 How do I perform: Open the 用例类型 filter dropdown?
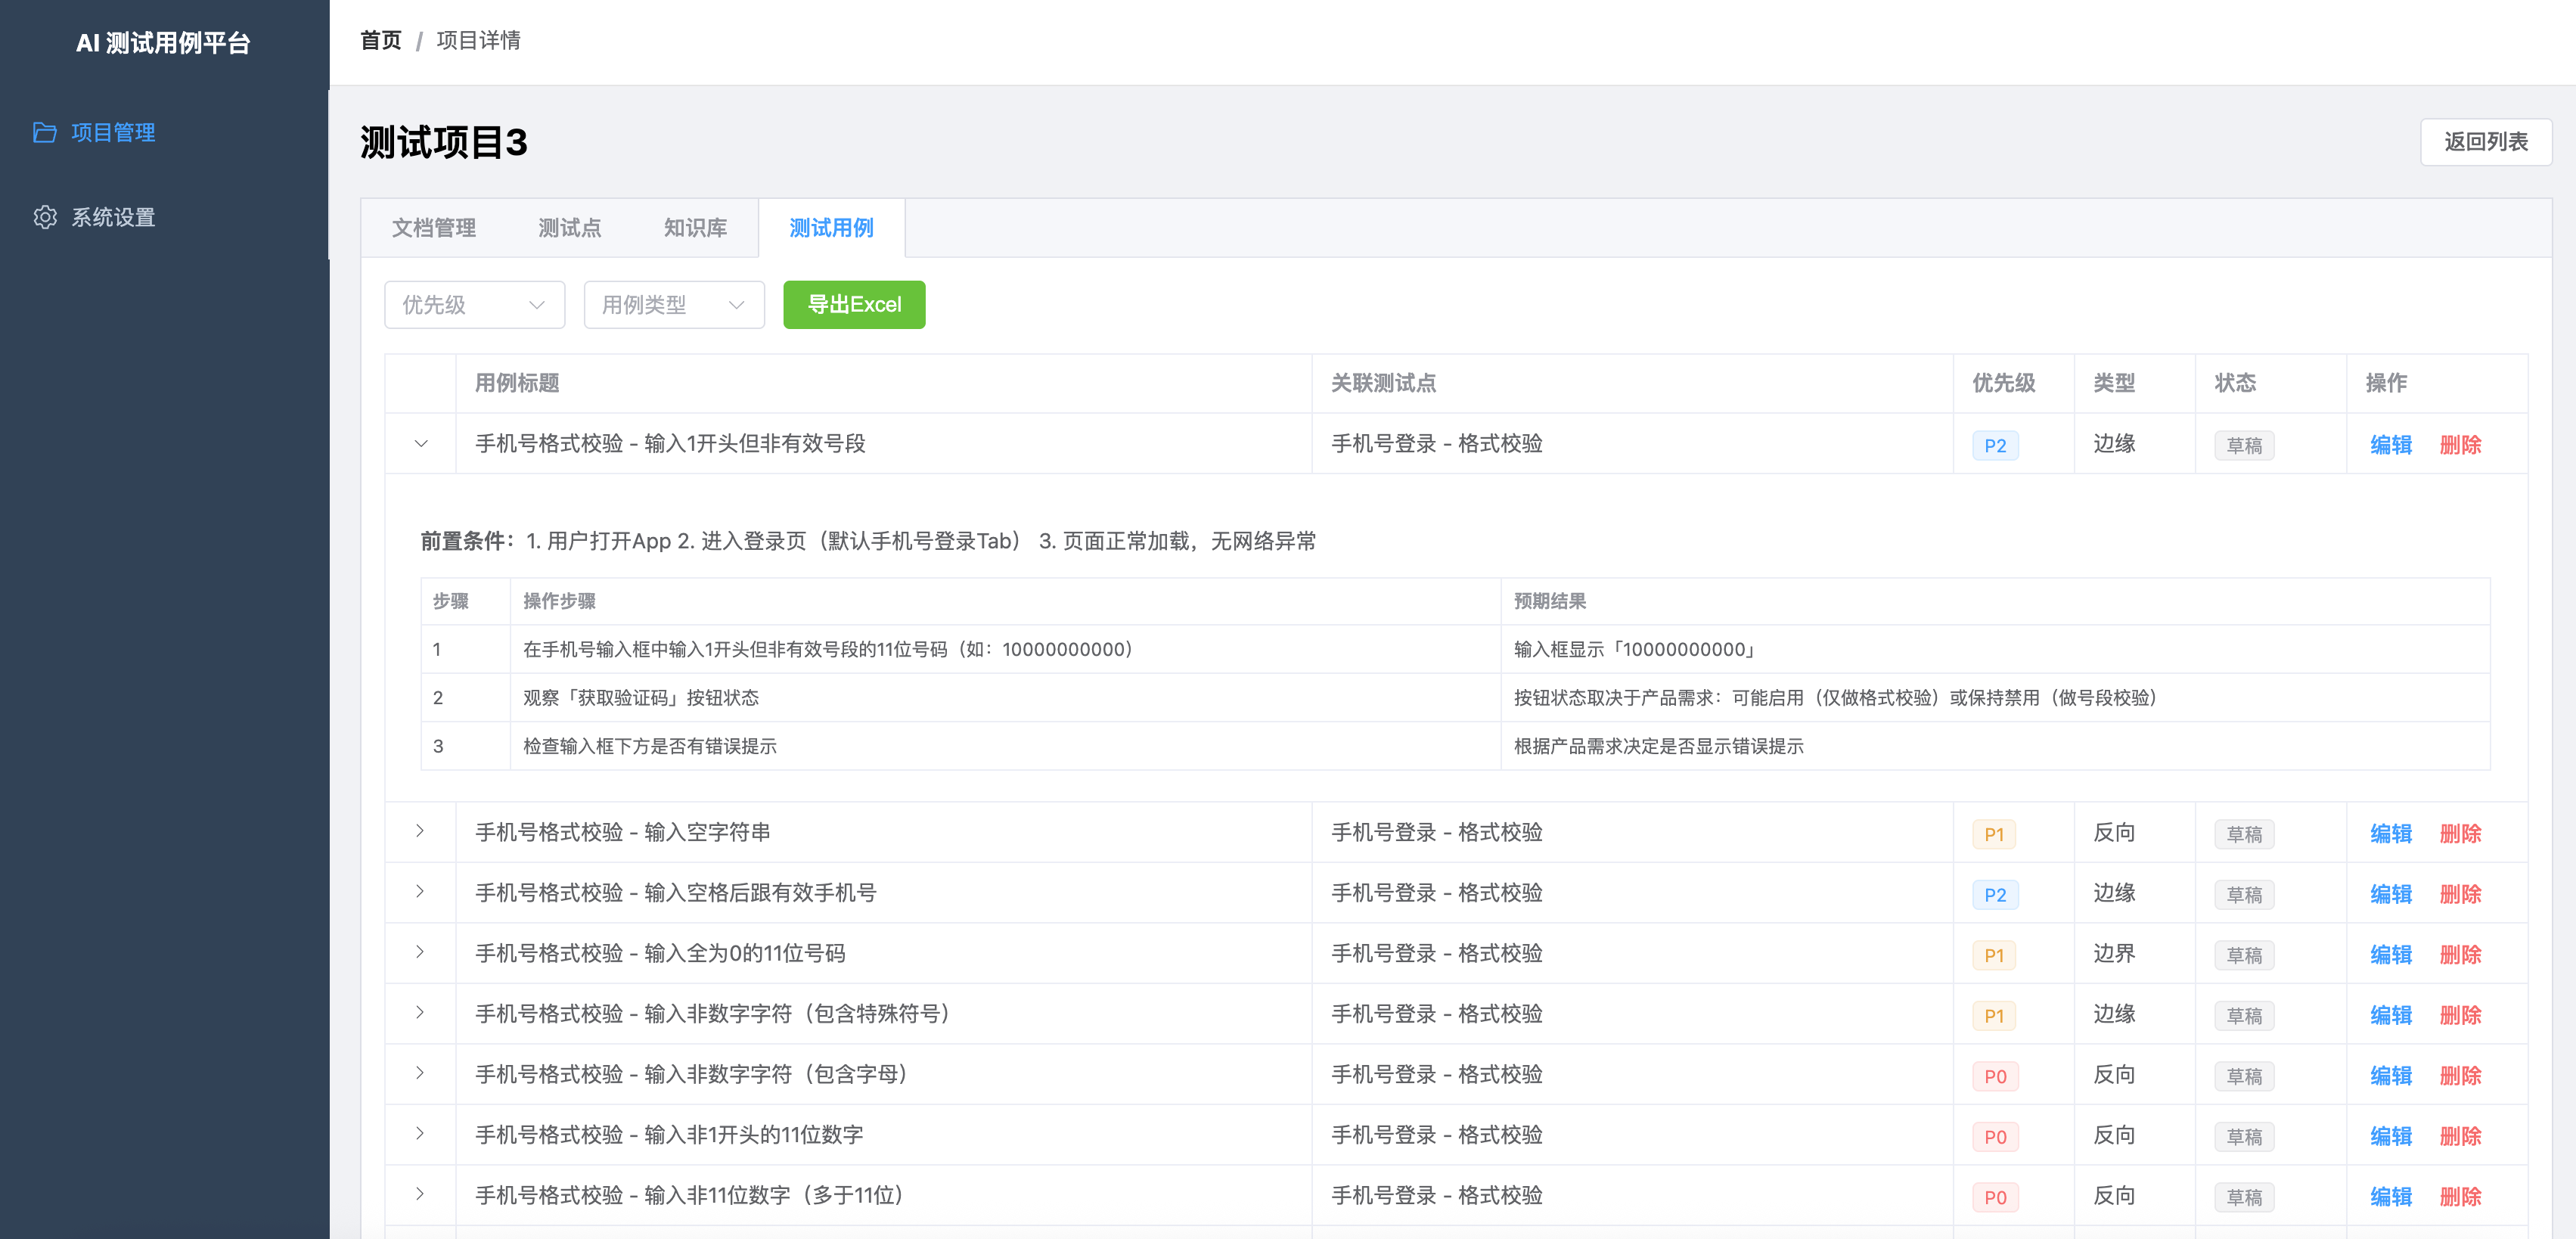[x=673, y=305]
